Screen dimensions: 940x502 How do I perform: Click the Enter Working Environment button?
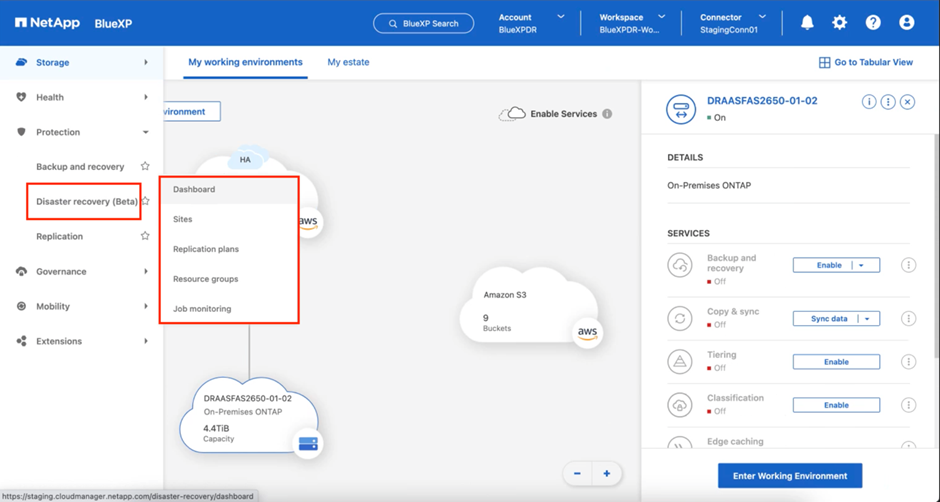click(x=789, y=476)
